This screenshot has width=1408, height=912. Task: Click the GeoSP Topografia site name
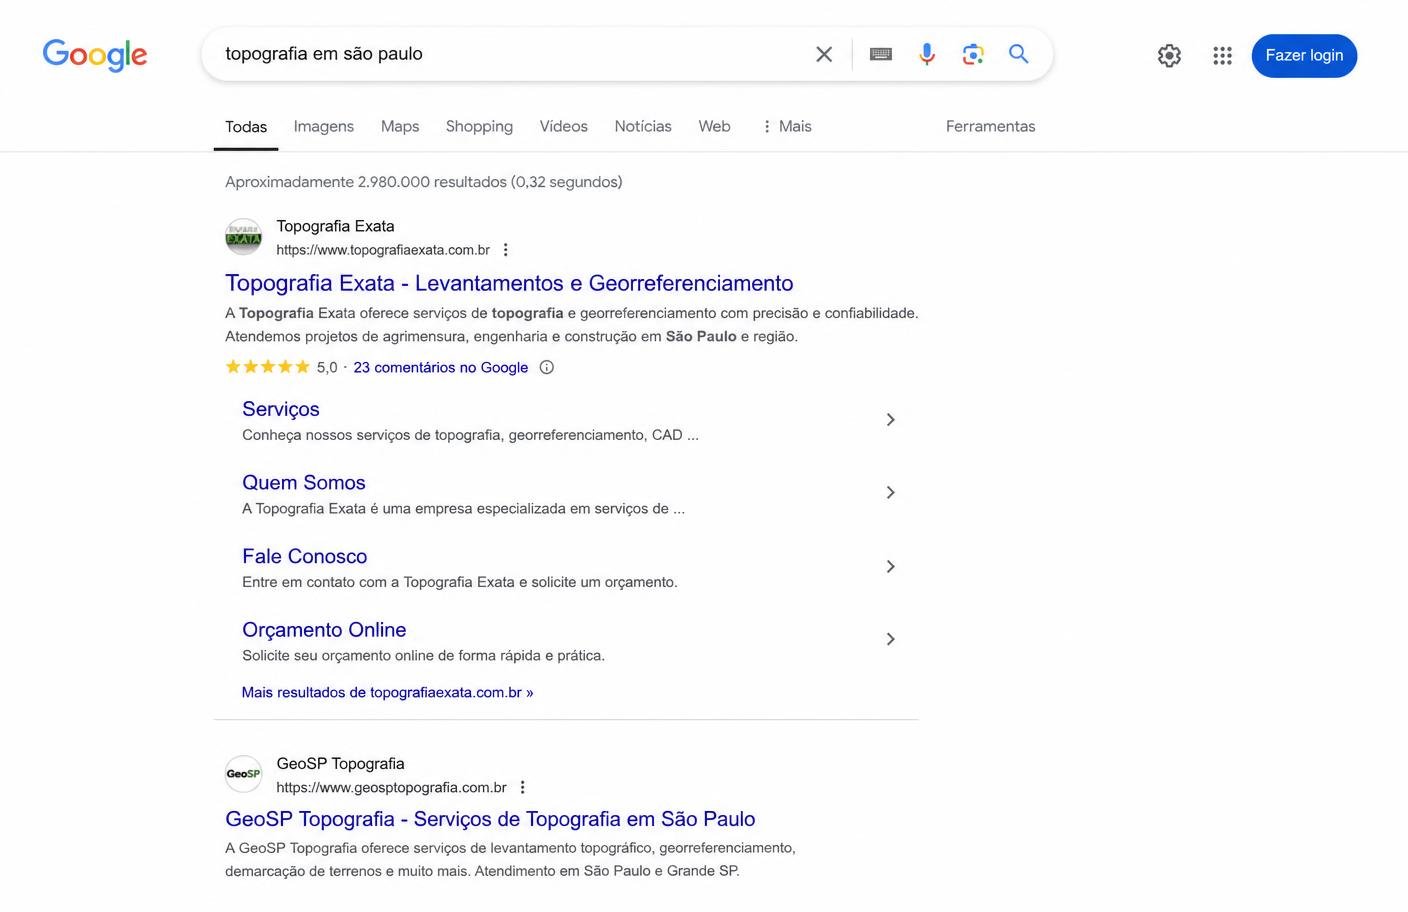pos(340,764)
